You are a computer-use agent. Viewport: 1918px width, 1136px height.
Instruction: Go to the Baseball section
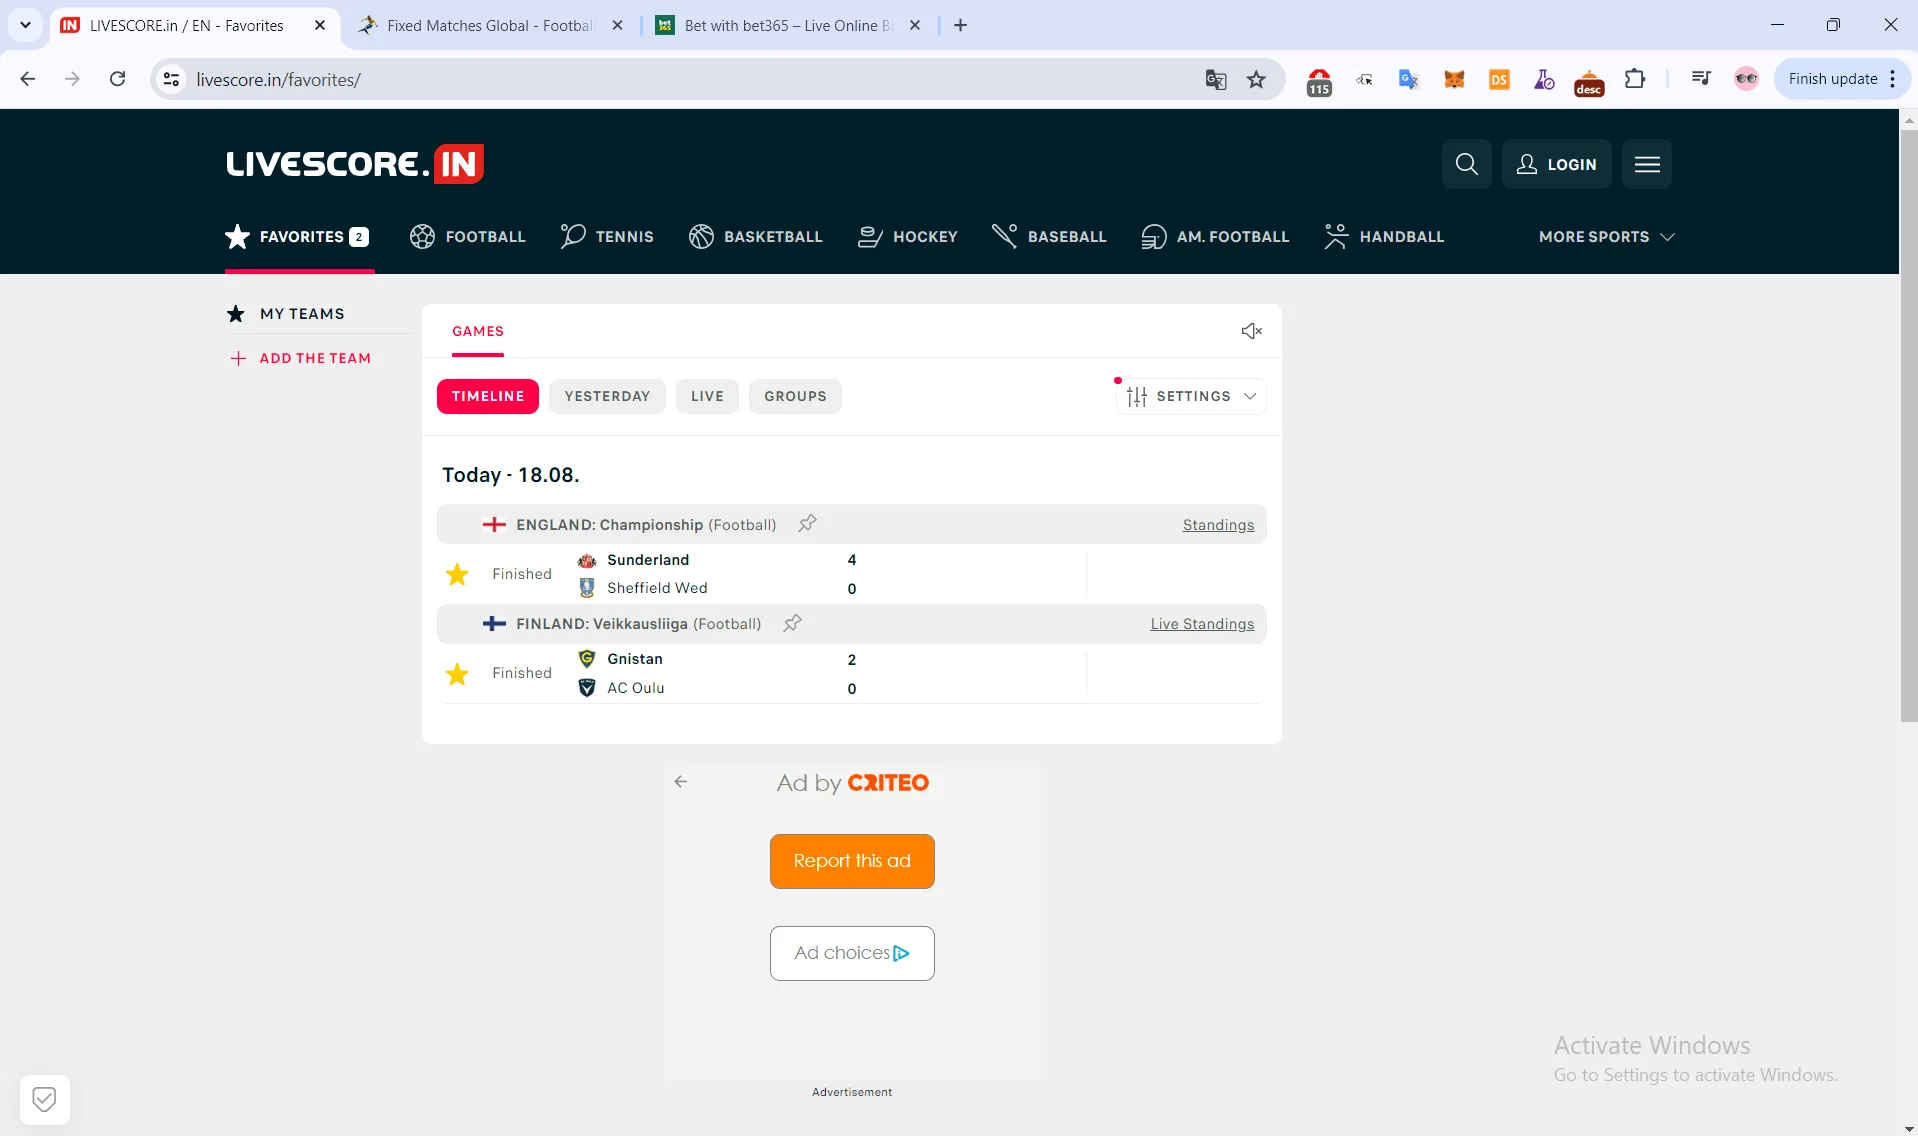tap(1049, 237)
